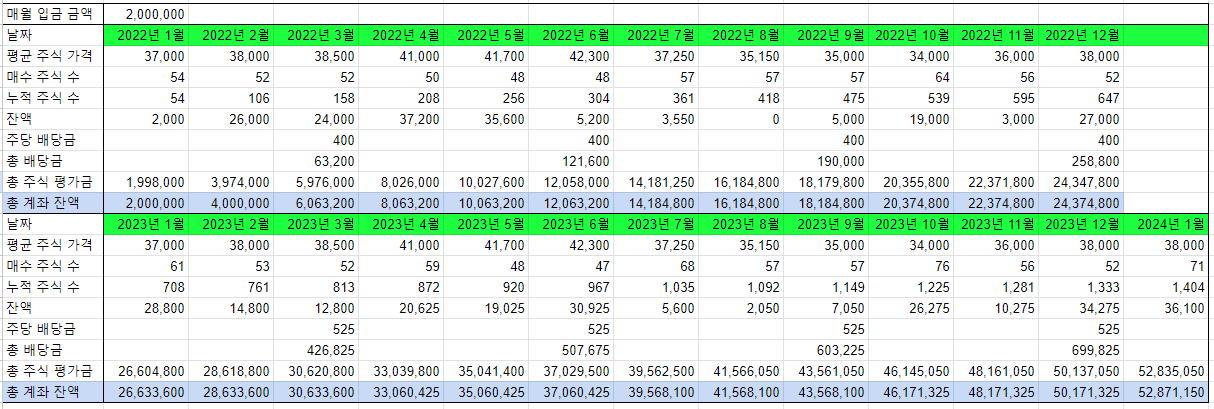Select total dividend value 121,600

point(571,161)
